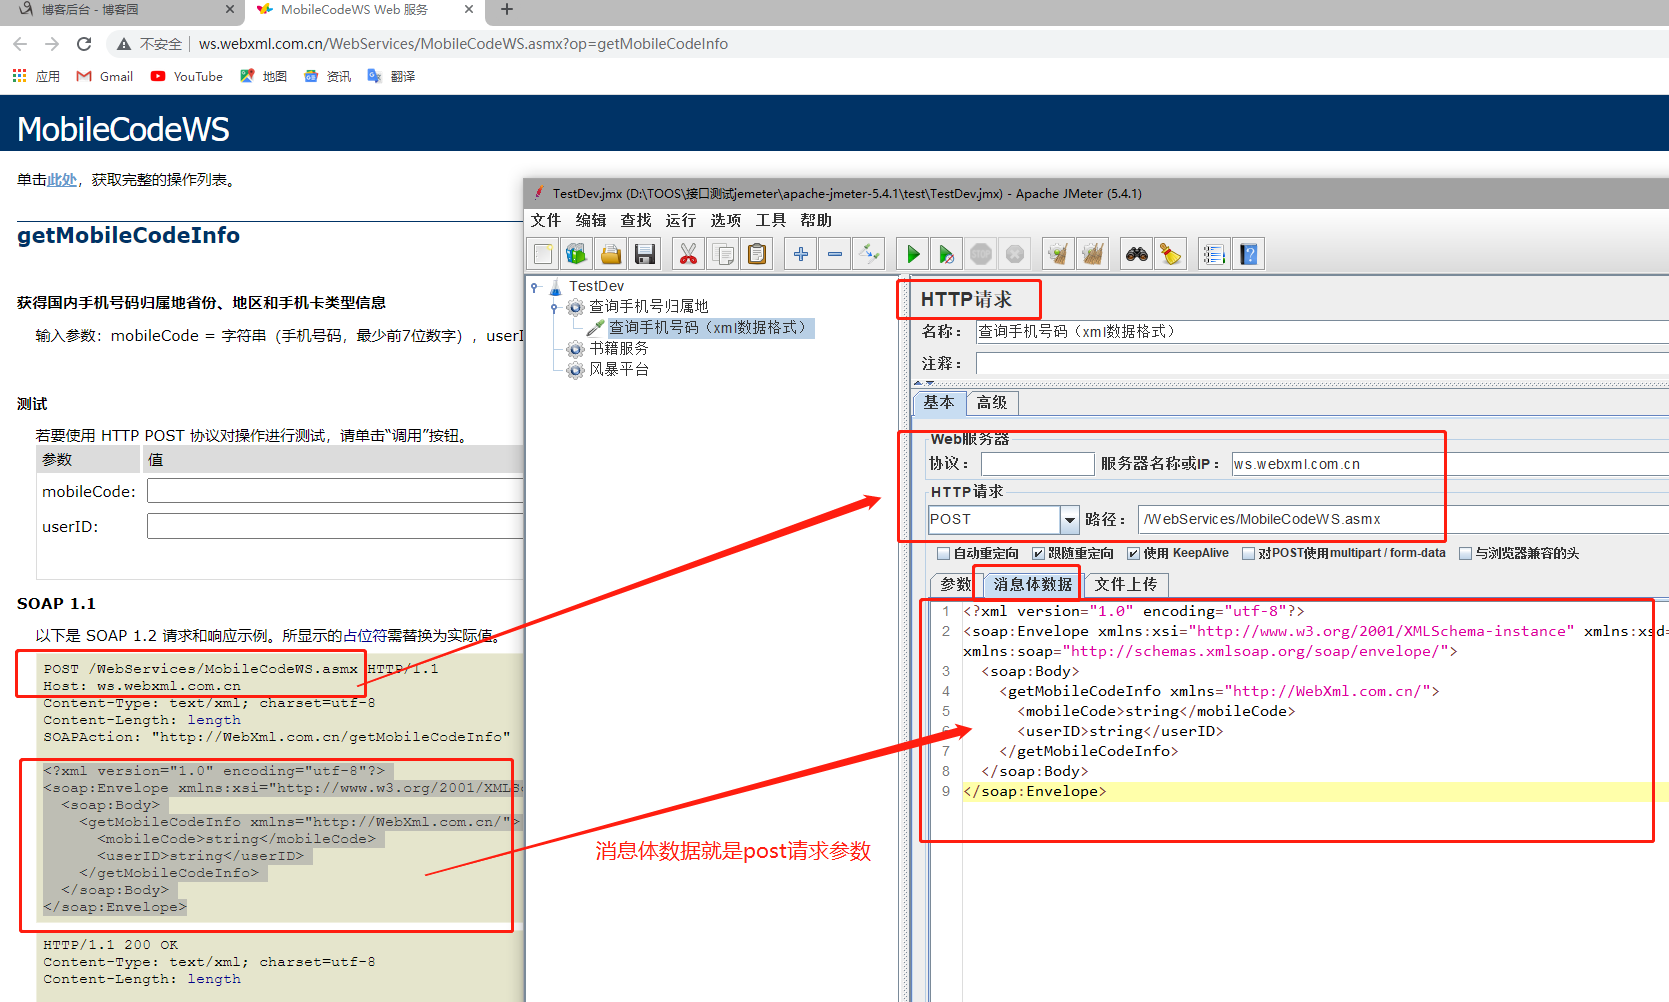Viewport: 1669px width, 1002px height.
Task: Click the Copy icon in JMeter toolbar
Action: pyautogui.click(x=722, y=254)
